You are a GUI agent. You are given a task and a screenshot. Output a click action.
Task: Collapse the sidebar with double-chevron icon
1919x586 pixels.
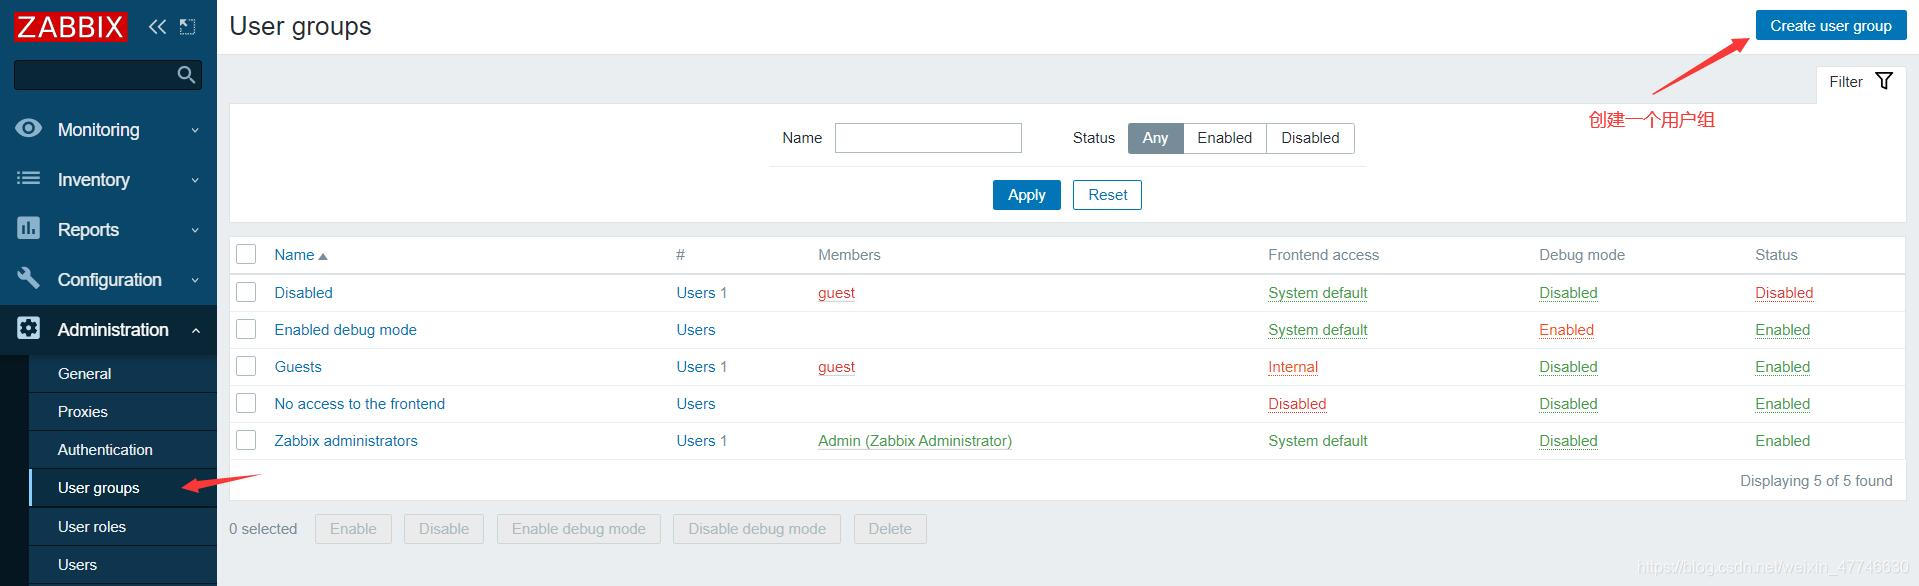(x=157, y=27)
